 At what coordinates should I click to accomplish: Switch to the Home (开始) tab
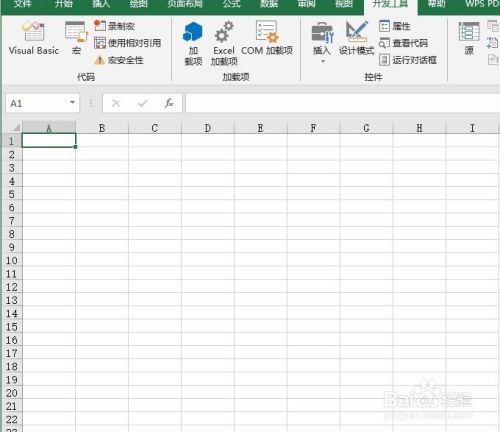click(x=63, y=4)
